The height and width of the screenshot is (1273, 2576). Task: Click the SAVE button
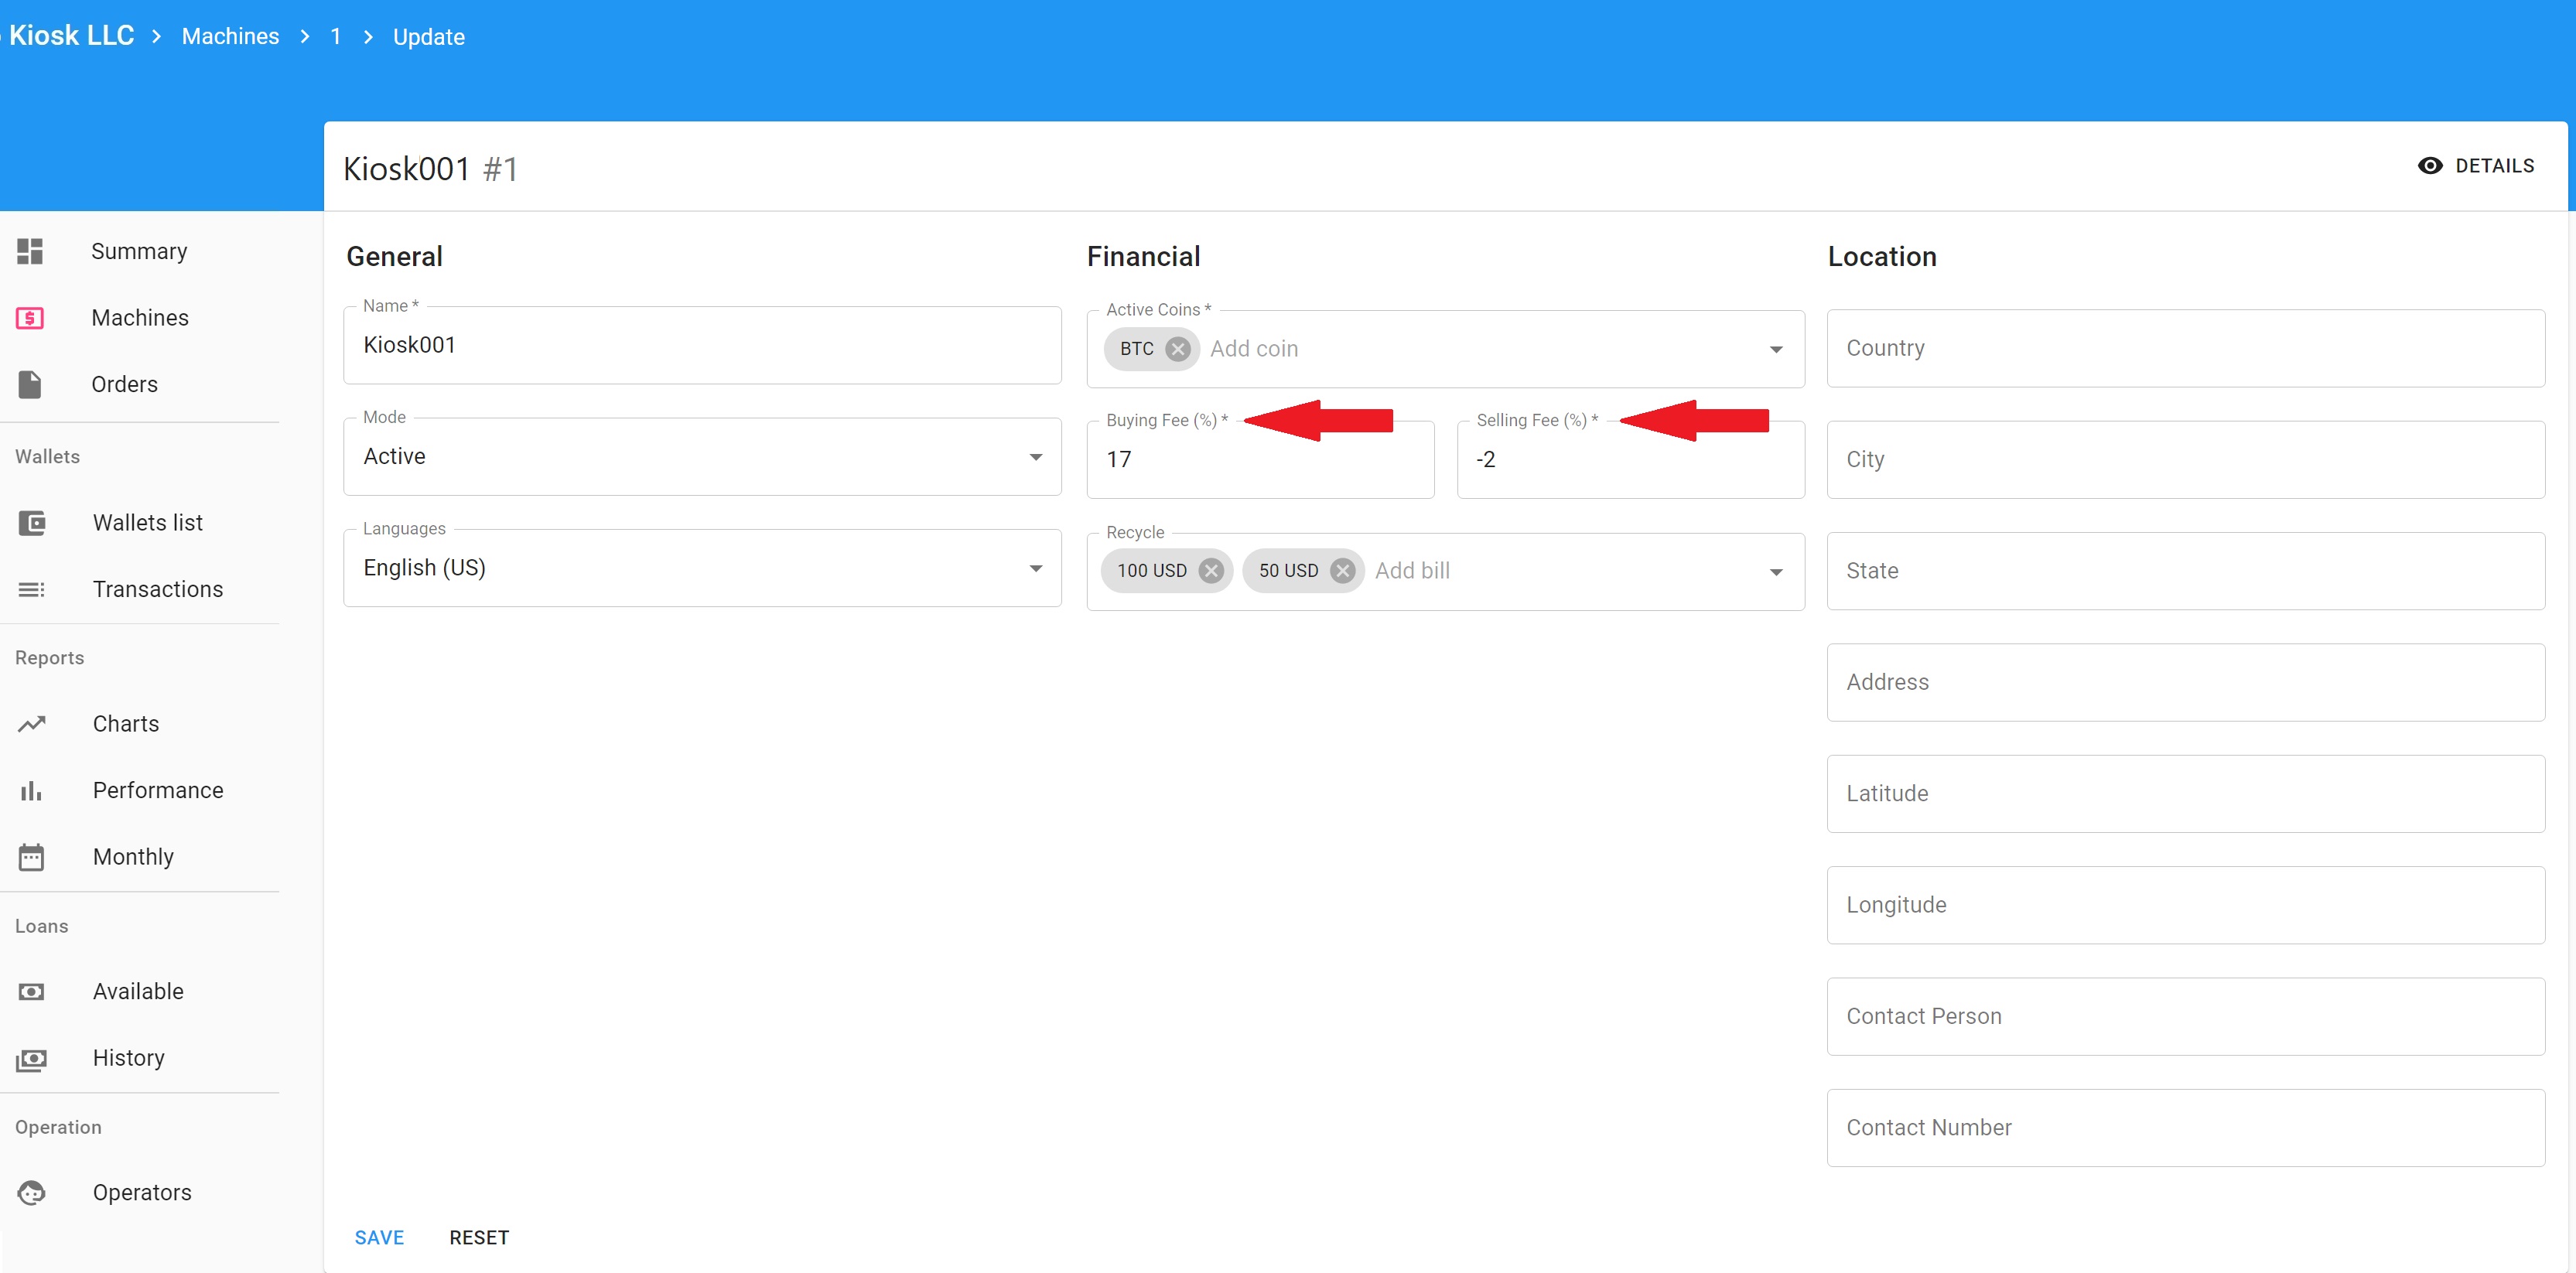tap(379, 1237)
